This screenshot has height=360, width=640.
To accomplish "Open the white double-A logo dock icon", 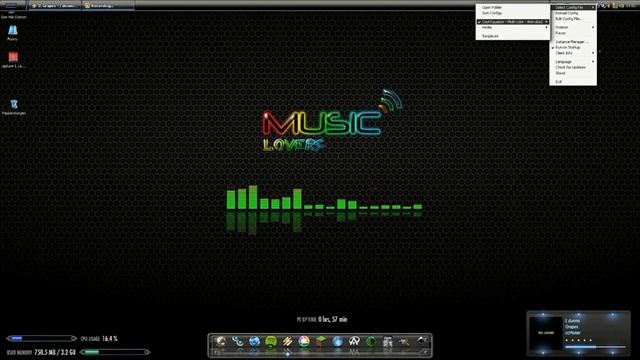I will 354,341.
